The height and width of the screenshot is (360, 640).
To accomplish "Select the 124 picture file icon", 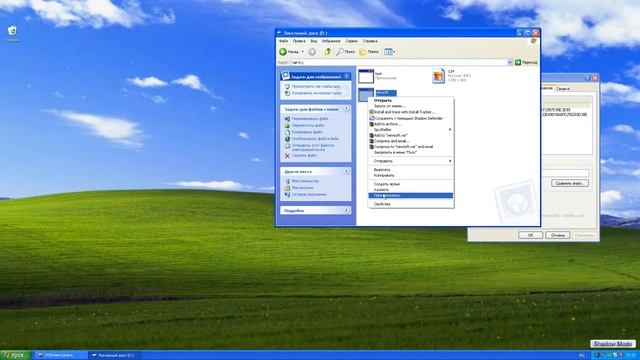I will 438,76.
